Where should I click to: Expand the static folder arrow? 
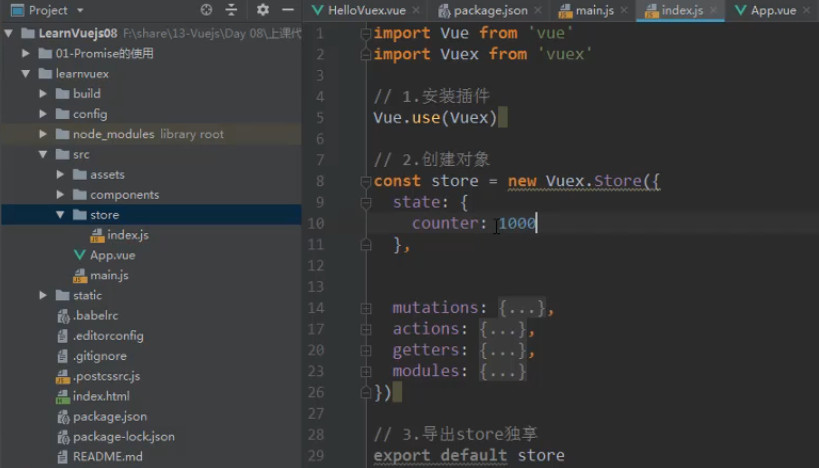coord(43,295)
